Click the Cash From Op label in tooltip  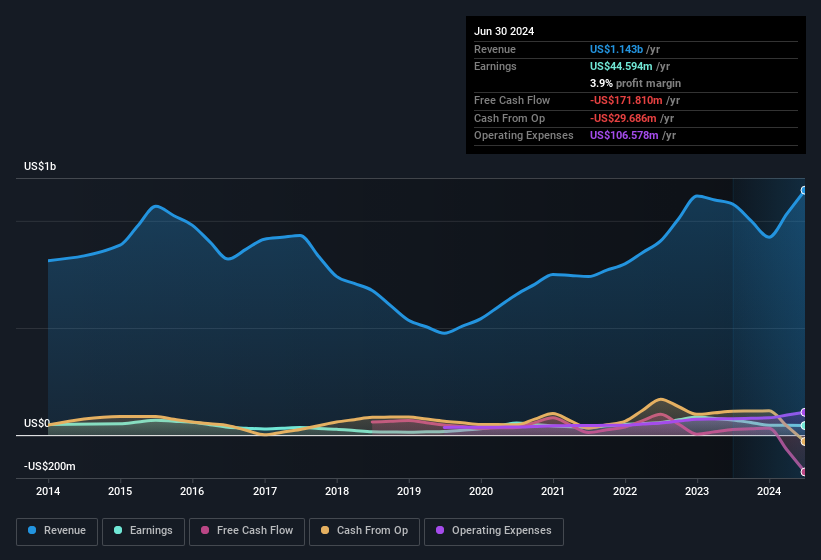509,118
